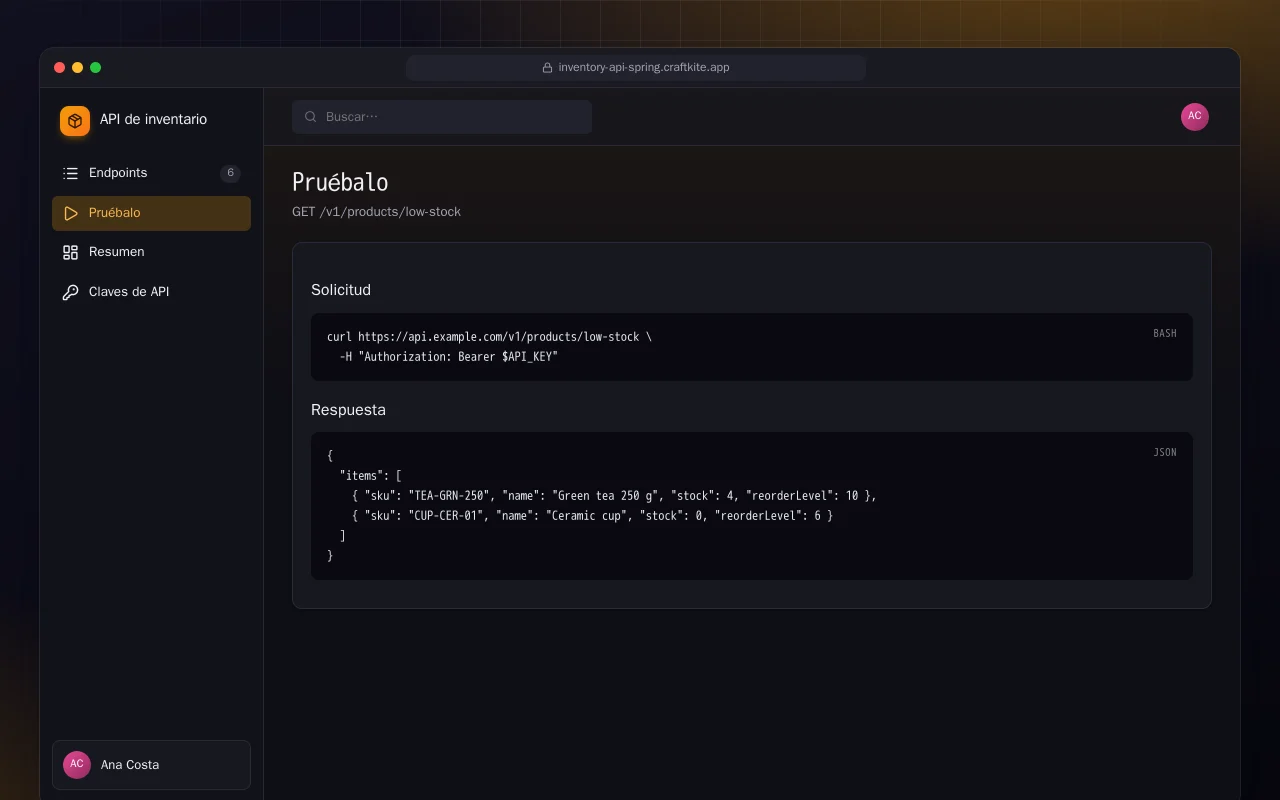1280x800 pixels.
Task: Click the Pruébalo page heading
Action: [340, 182]
